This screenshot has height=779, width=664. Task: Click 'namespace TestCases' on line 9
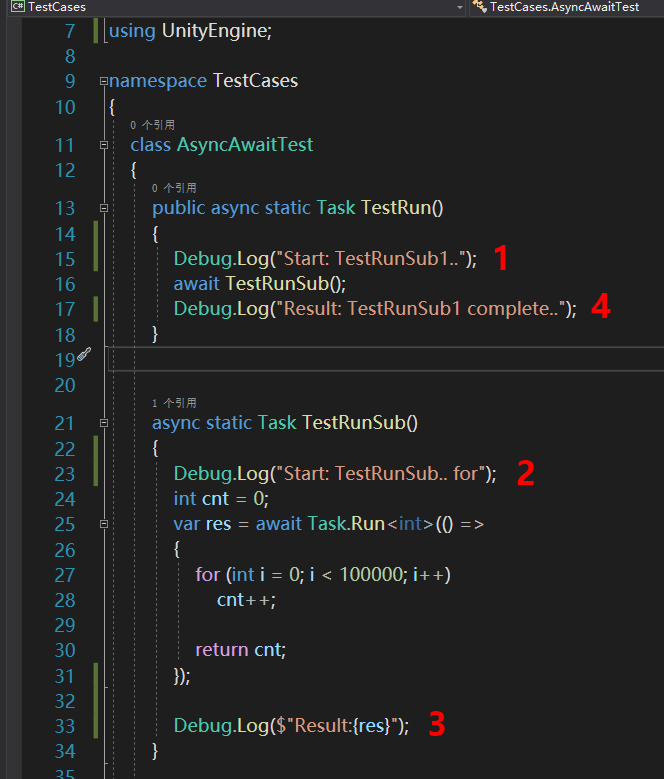pyautogui.click(x=203, y=81)
